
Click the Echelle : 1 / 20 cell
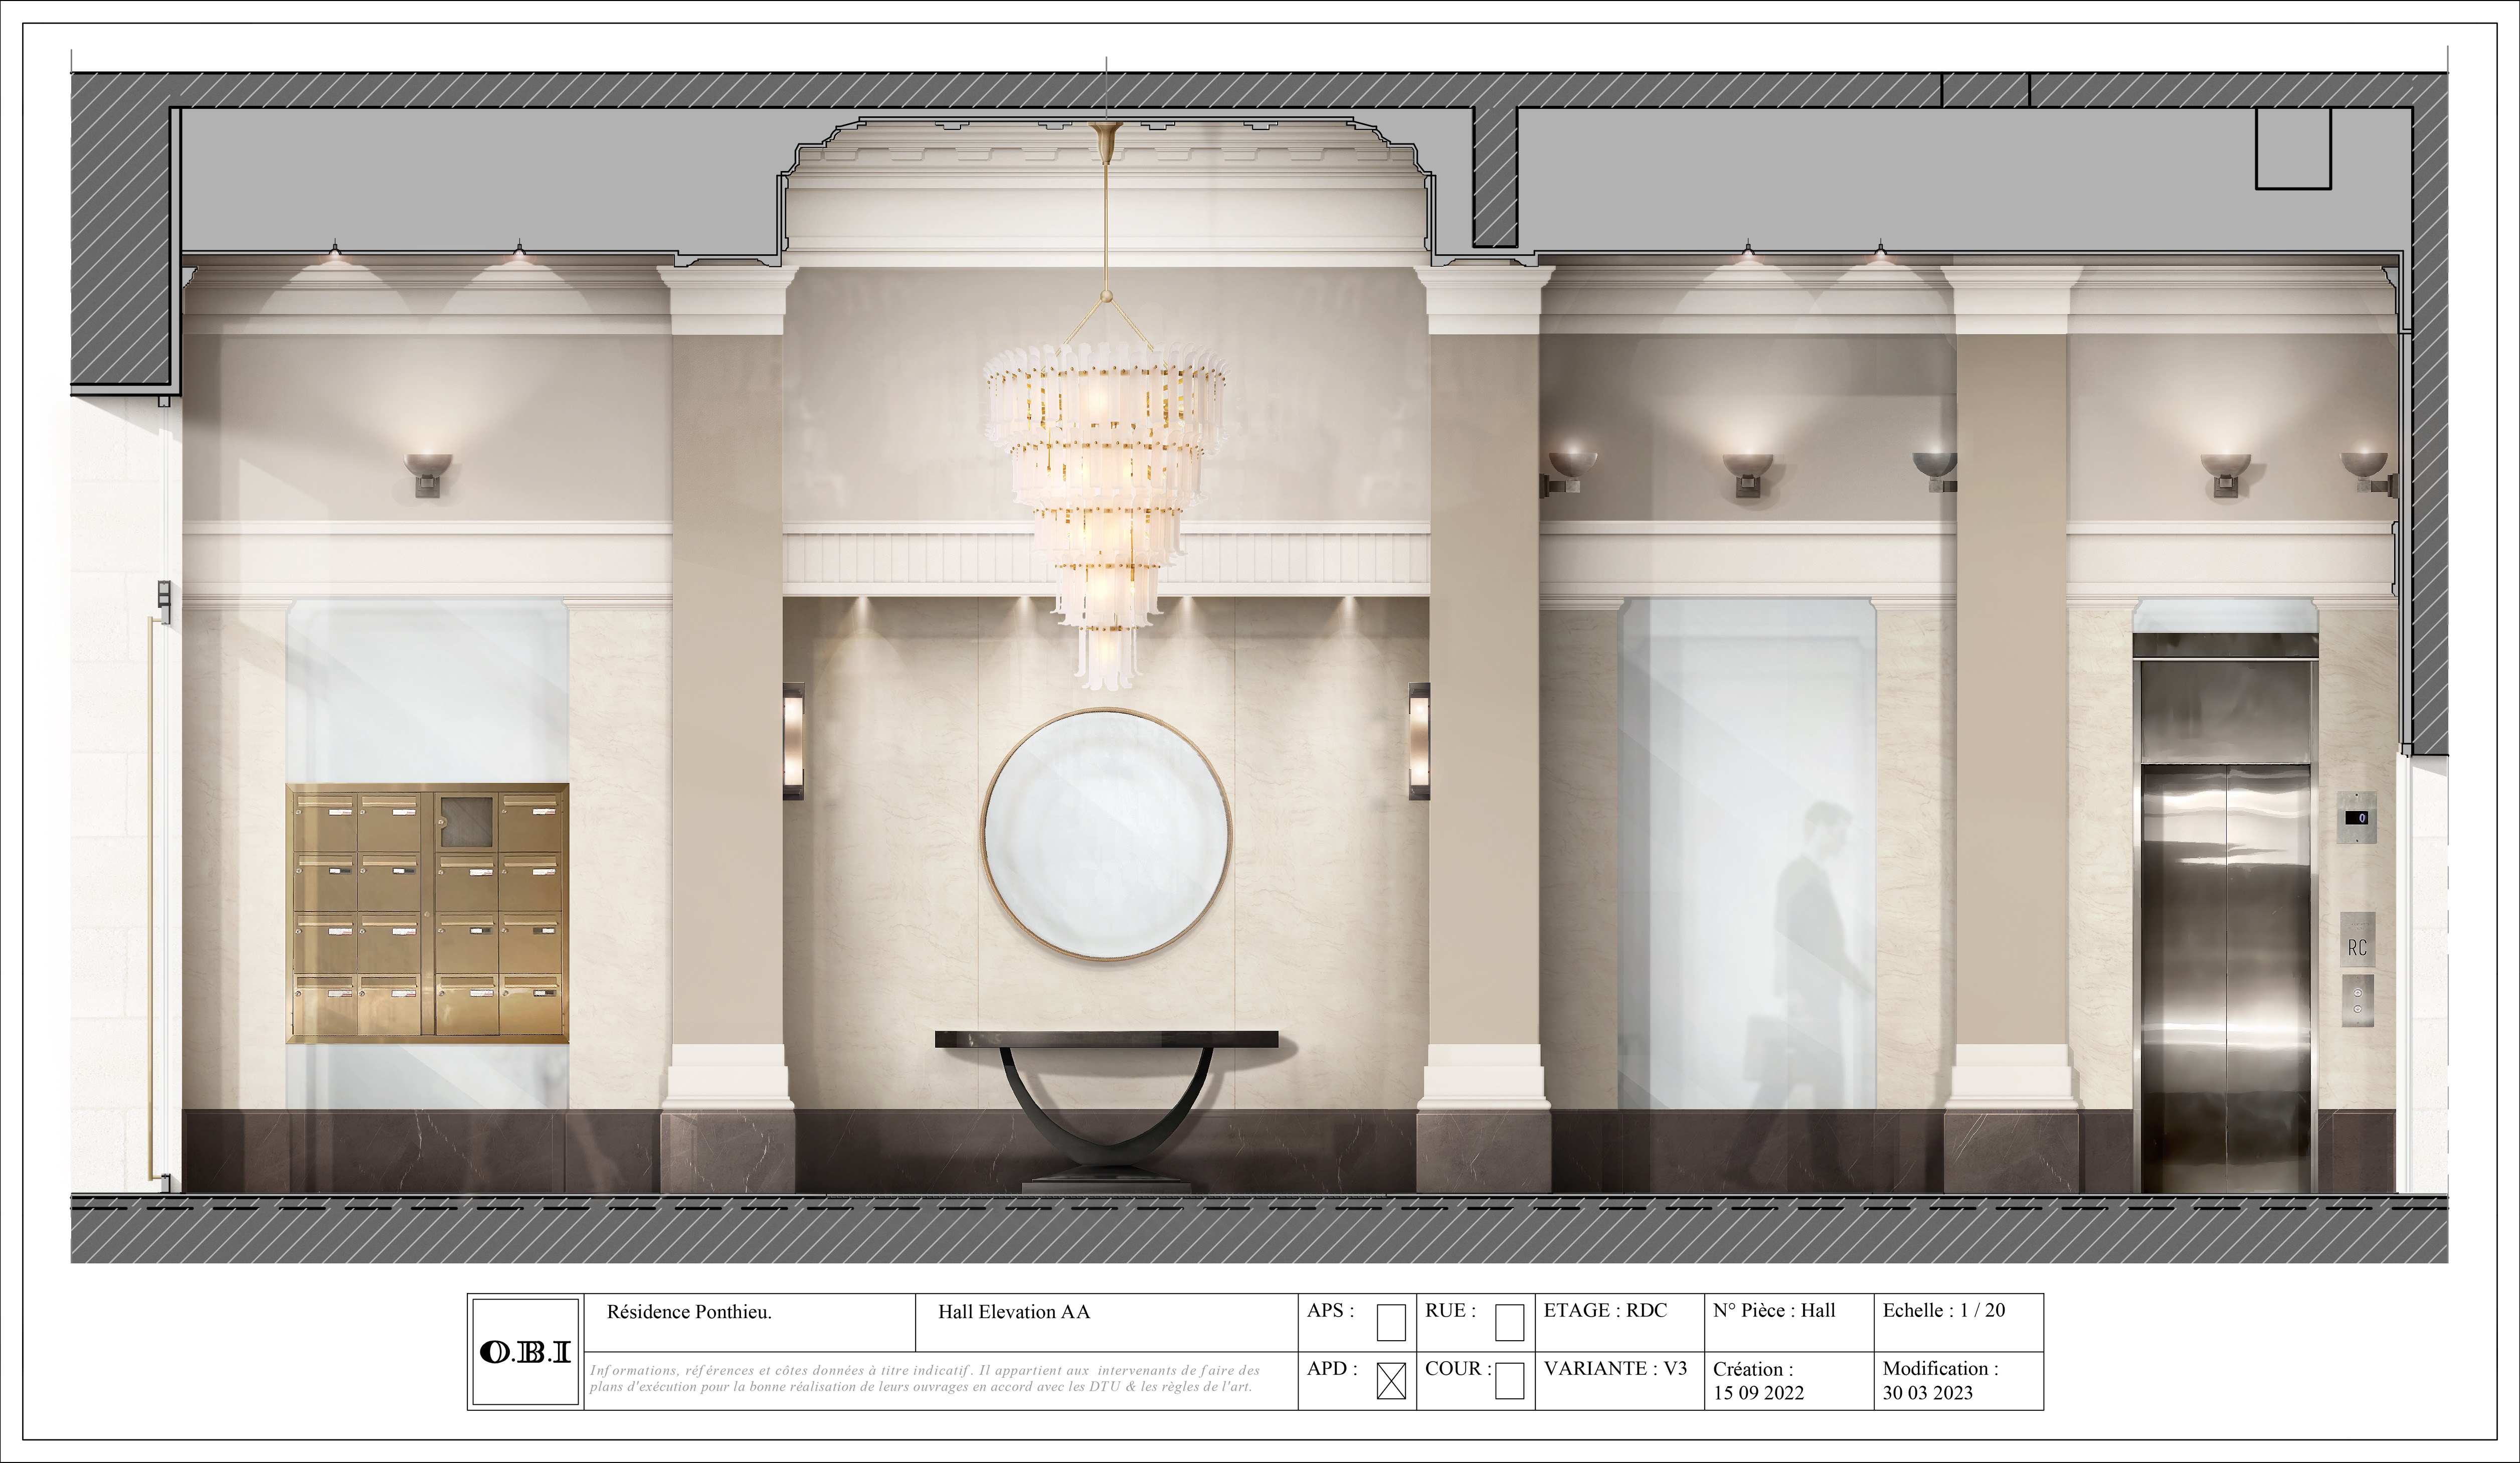point(1943,1310)
